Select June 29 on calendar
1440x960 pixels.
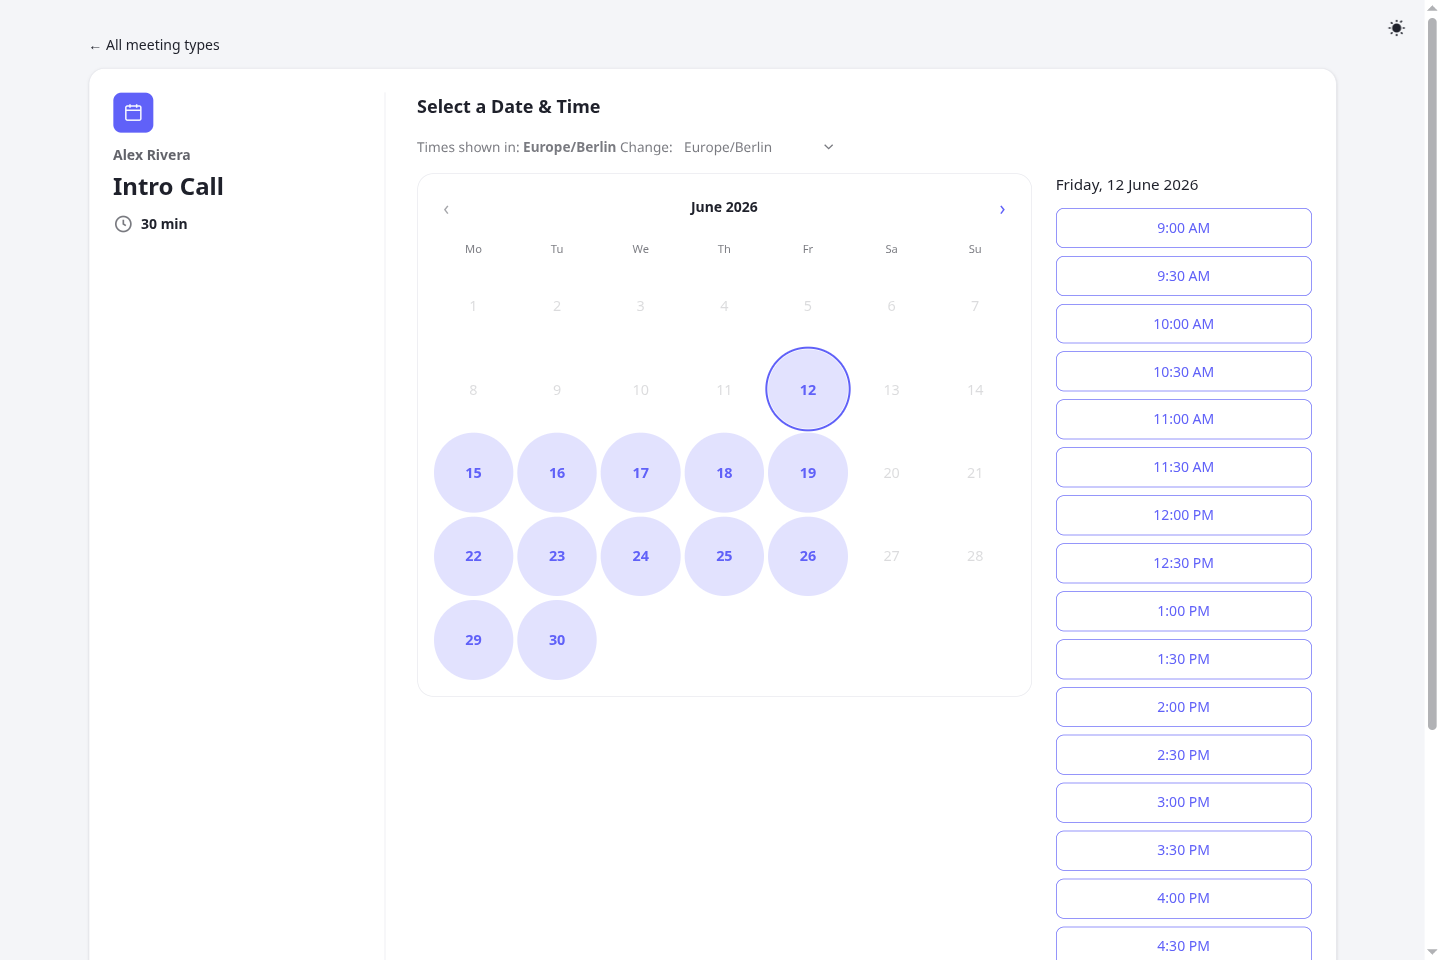click(x=474, y=640)
